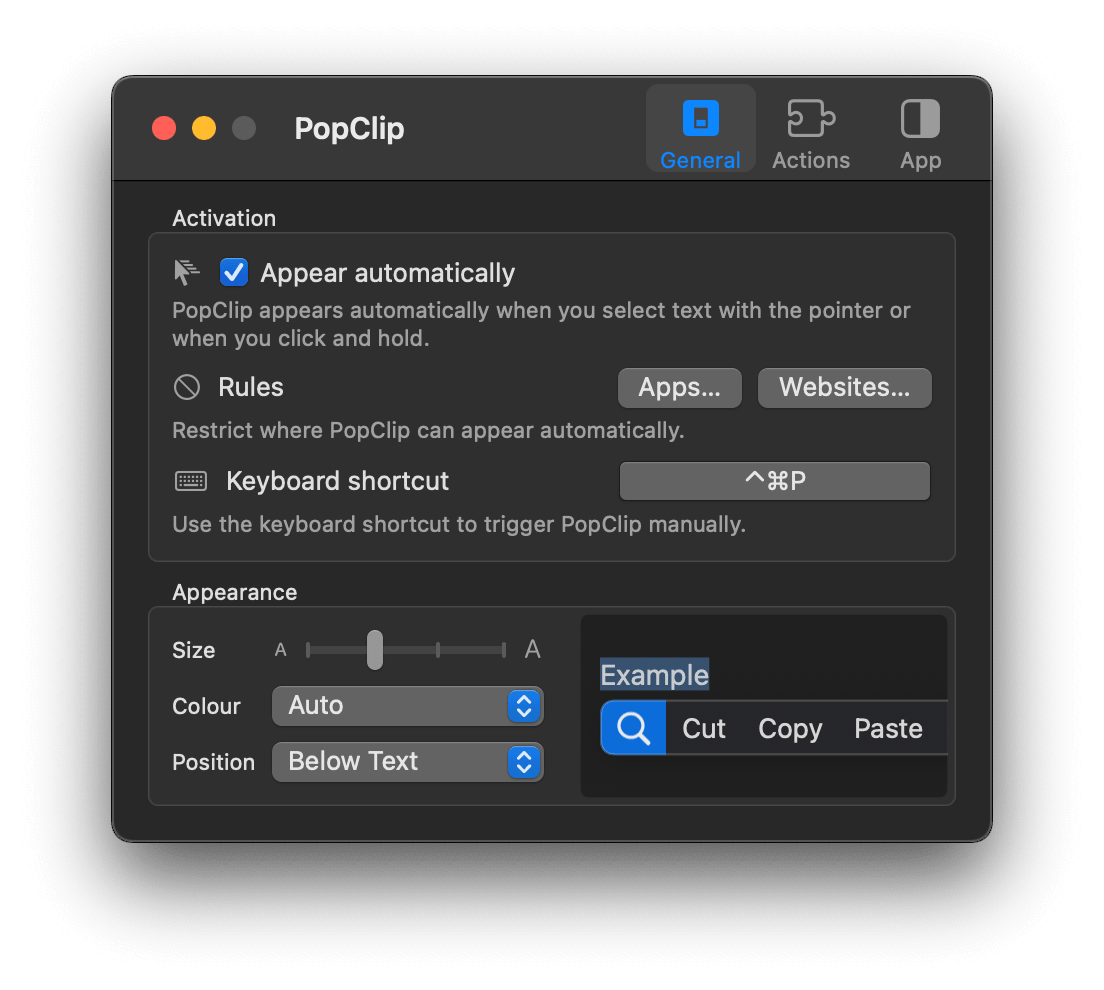The height and width of the screenshot is (990, 1104).
Task: Click the large A at slider end
Action: click(532, 650)
